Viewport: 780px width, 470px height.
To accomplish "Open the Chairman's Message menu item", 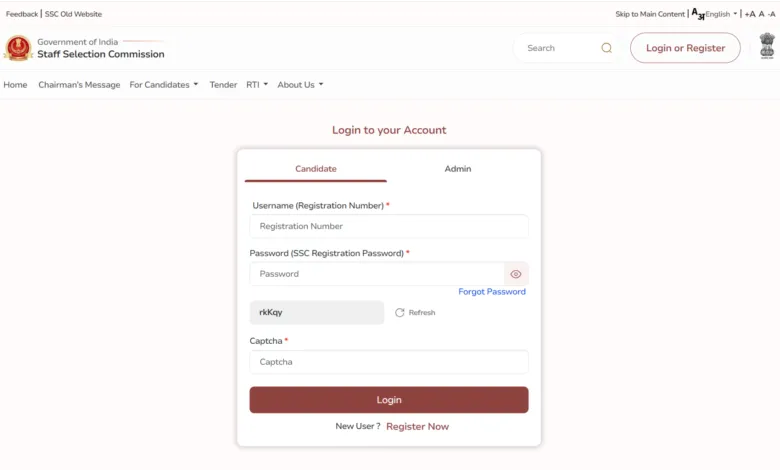I will pos(79,85).
